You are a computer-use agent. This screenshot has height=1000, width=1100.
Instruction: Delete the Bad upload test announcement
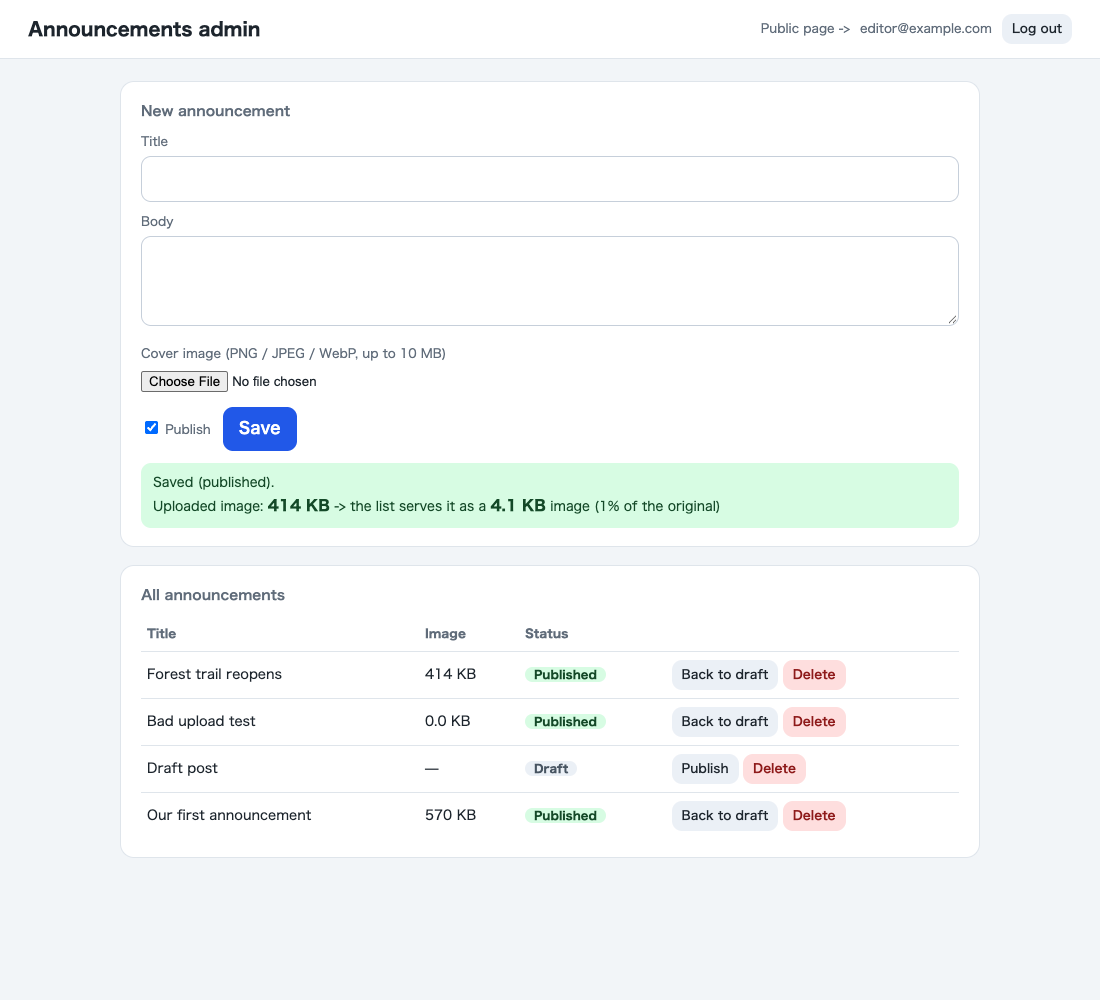point(814,722)
